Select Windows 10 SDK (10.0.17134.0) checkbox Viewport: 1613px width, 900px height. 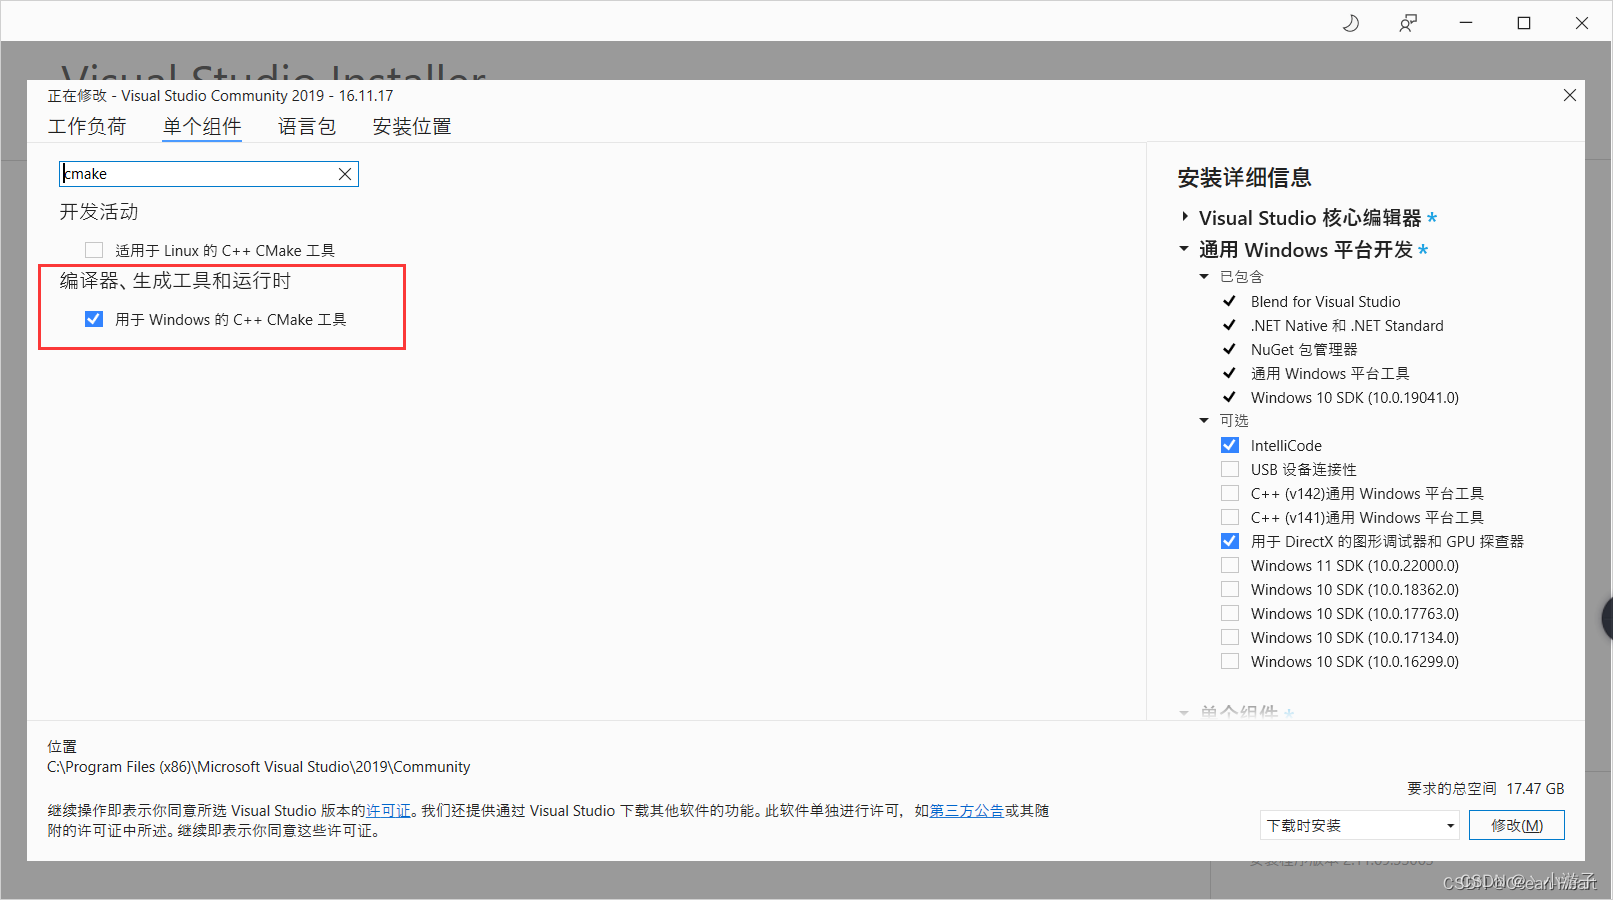(x=1230, y=637)
